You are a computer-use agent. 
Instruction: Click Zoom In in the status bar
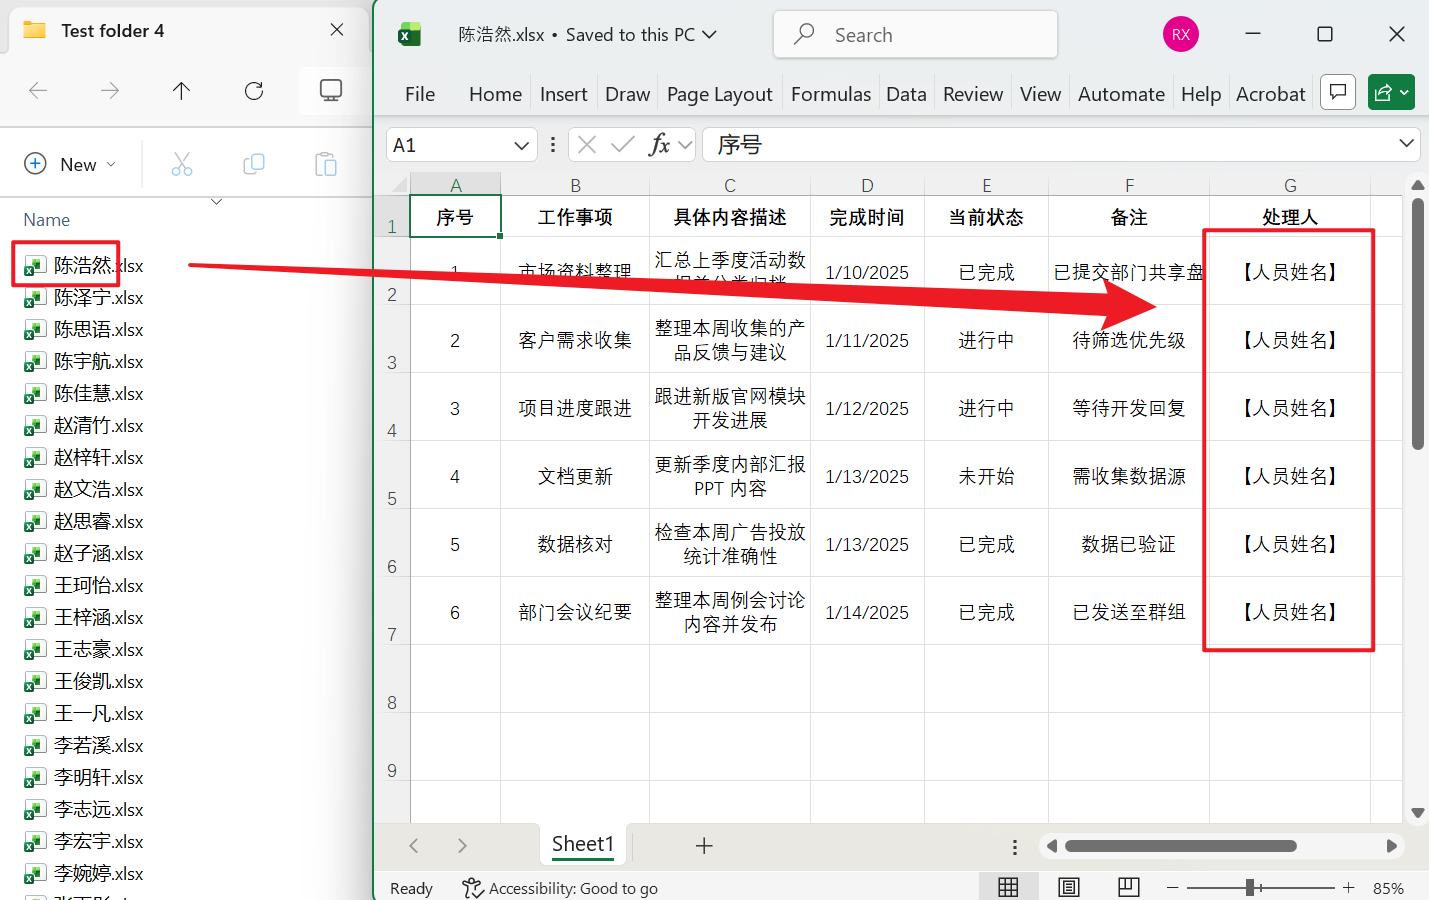[1348, 887]
